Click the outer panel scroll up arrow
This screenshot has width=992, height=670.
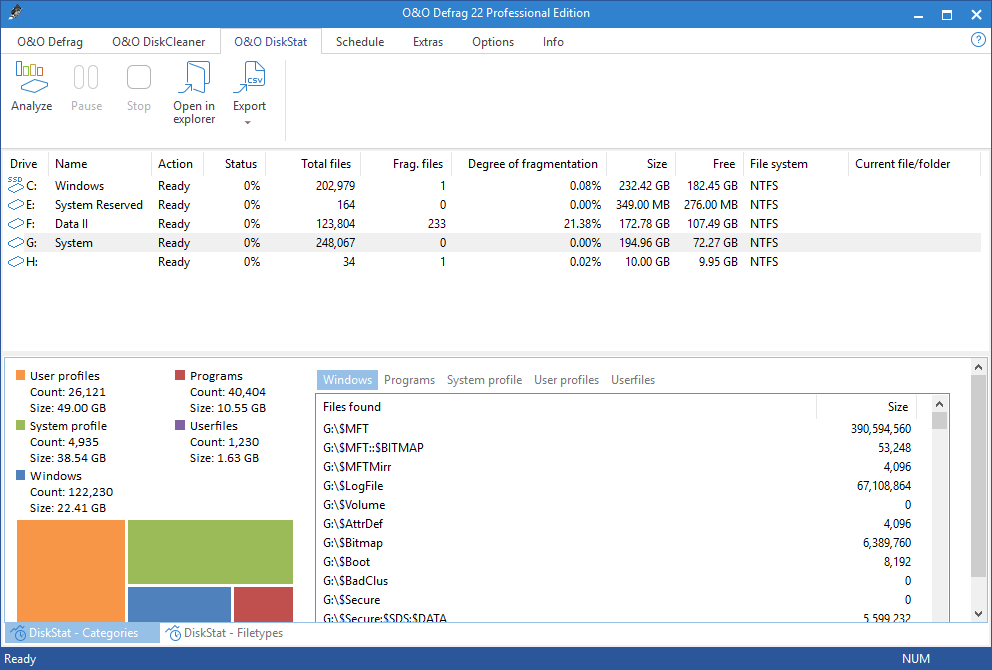click(978, 367)
